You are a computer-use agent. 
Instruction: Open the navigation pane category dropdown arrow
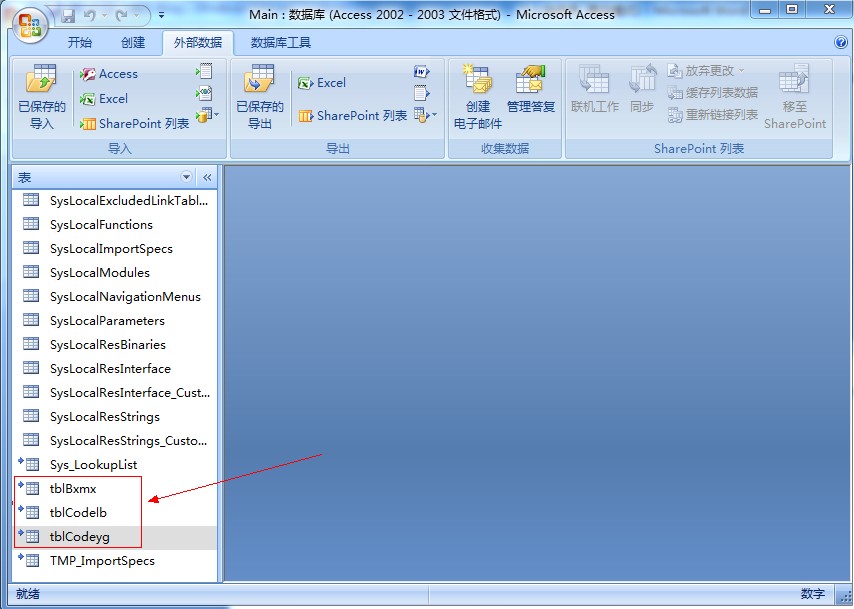point(186,177)
